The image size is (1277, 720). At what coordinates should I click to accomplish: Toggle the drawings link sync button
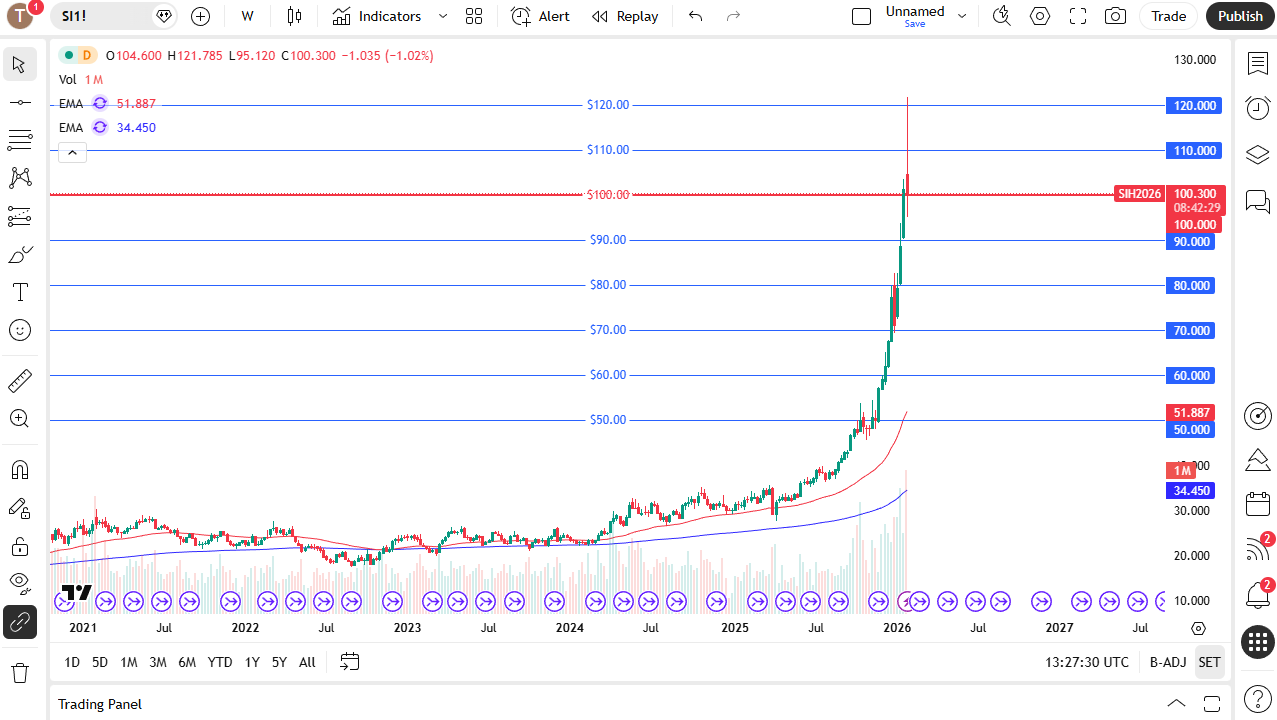click(x=19, y=622)
